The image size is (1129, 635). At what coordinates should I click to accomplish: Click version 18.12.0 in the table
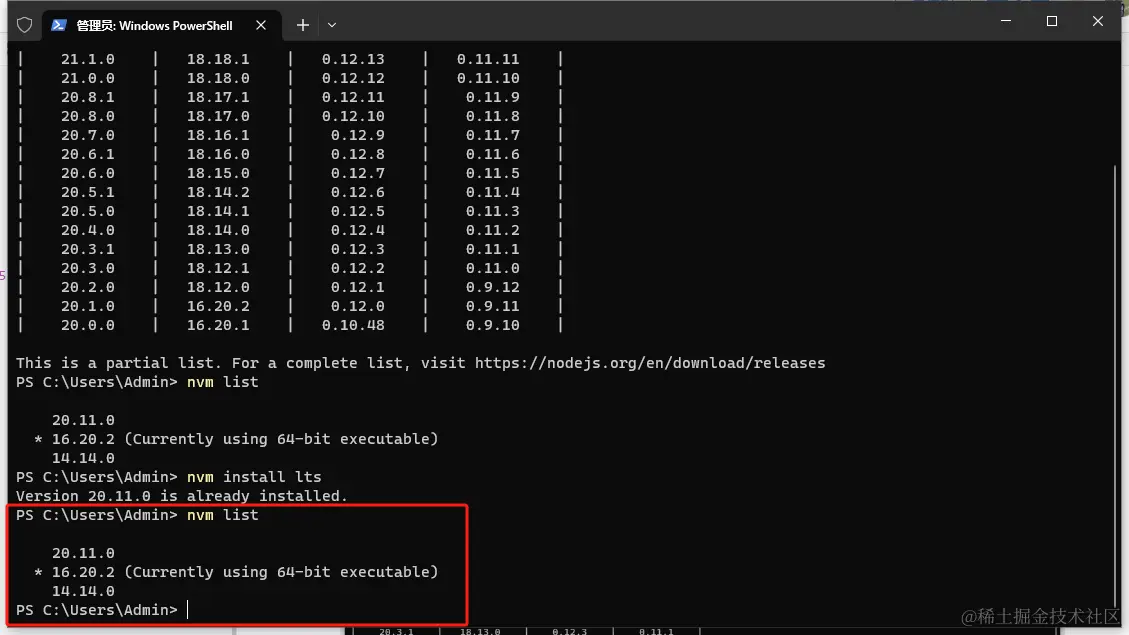[218, 287]
